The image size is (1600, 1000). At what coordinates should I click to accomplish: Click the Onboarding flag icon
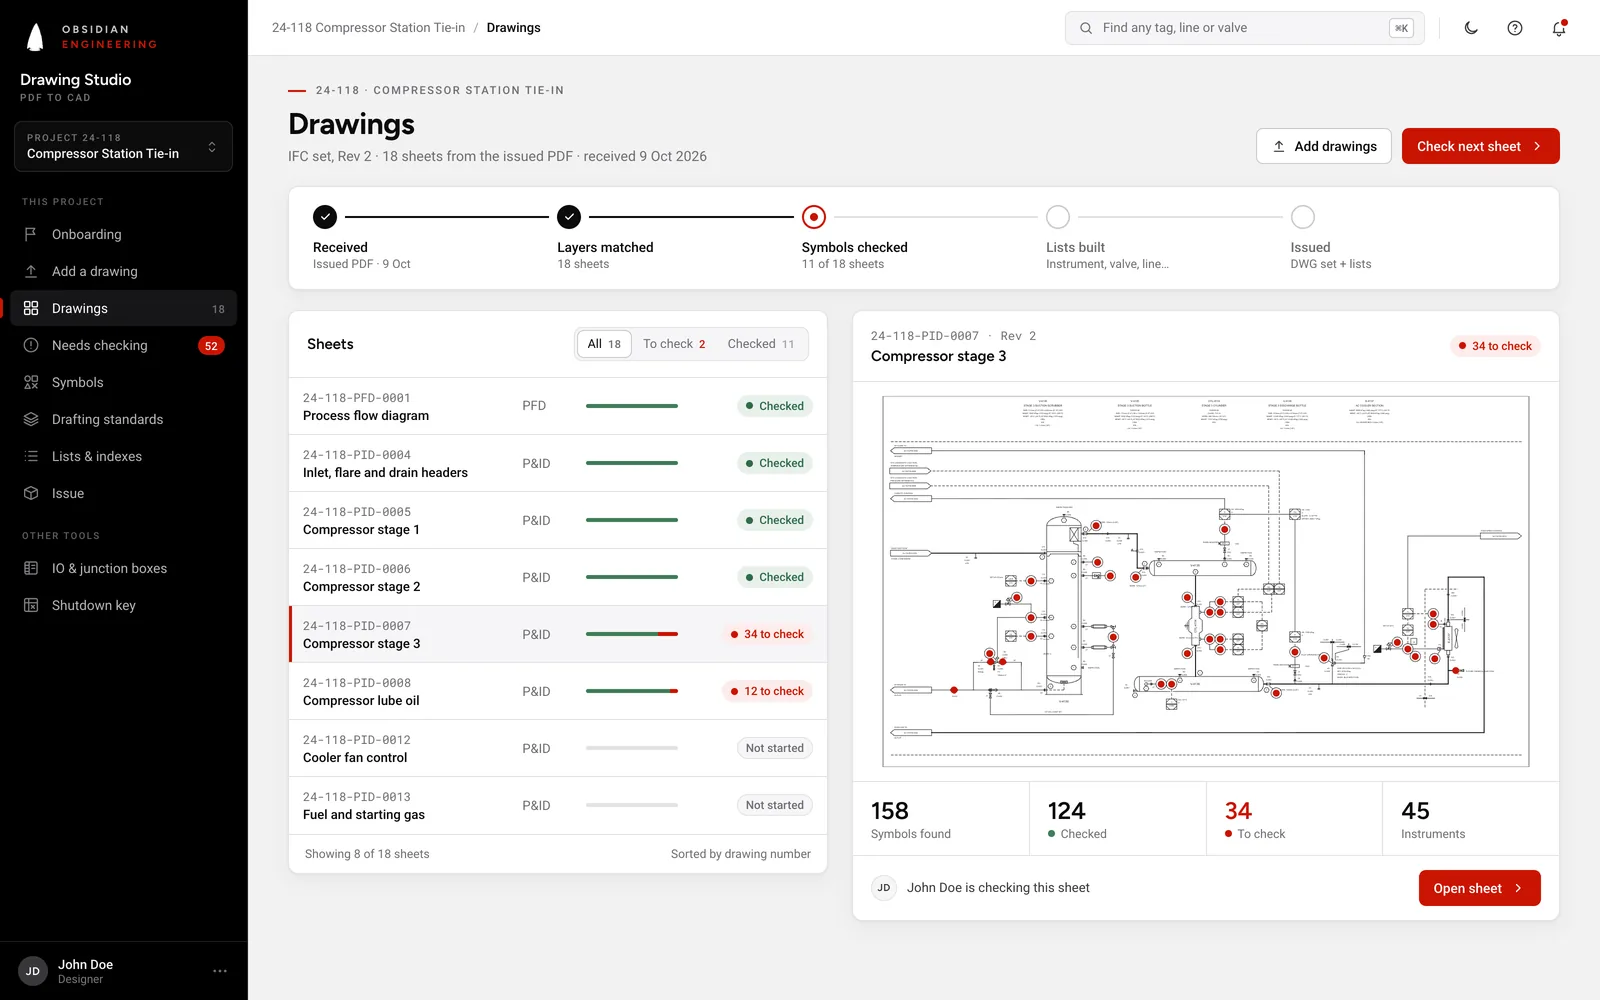(31, 234)
